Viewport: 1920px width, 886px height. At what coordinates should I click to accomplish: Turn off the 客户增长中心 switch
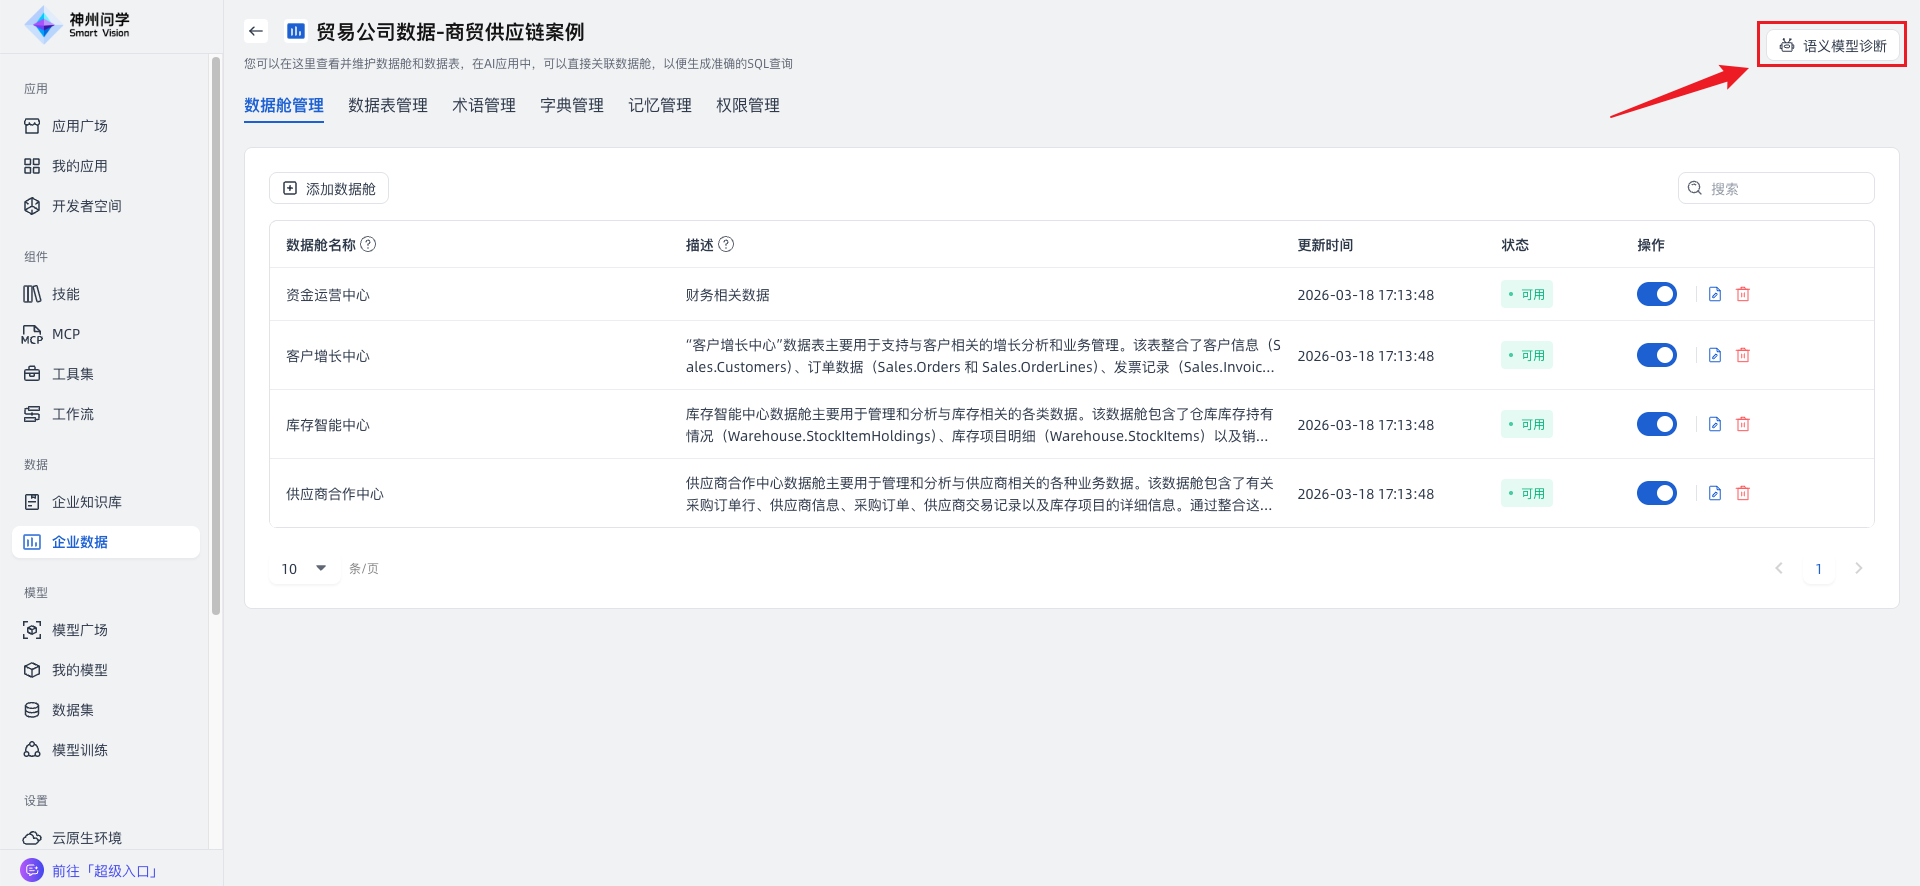click(1656, 355)
